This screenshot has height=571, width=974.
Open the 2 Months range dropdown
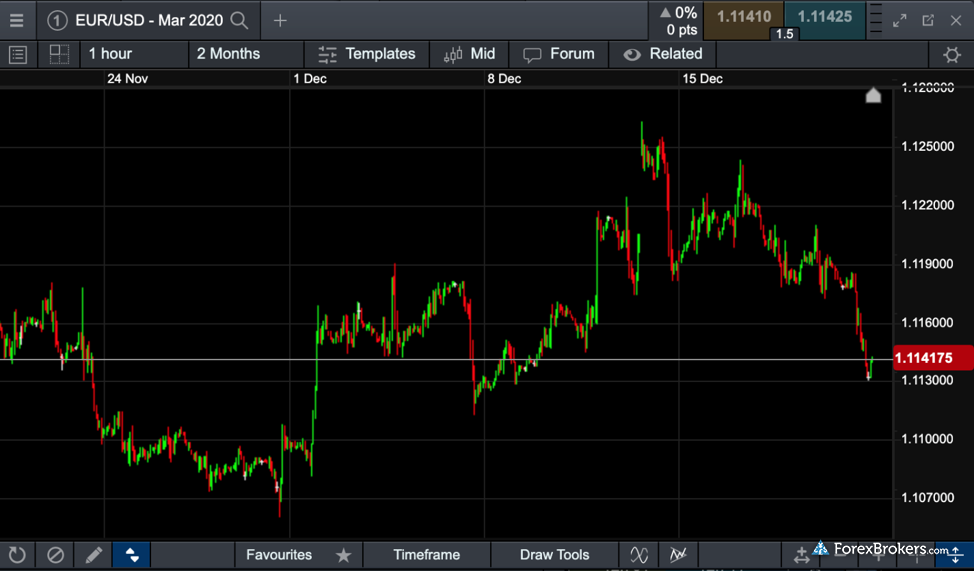pos(245,54)
